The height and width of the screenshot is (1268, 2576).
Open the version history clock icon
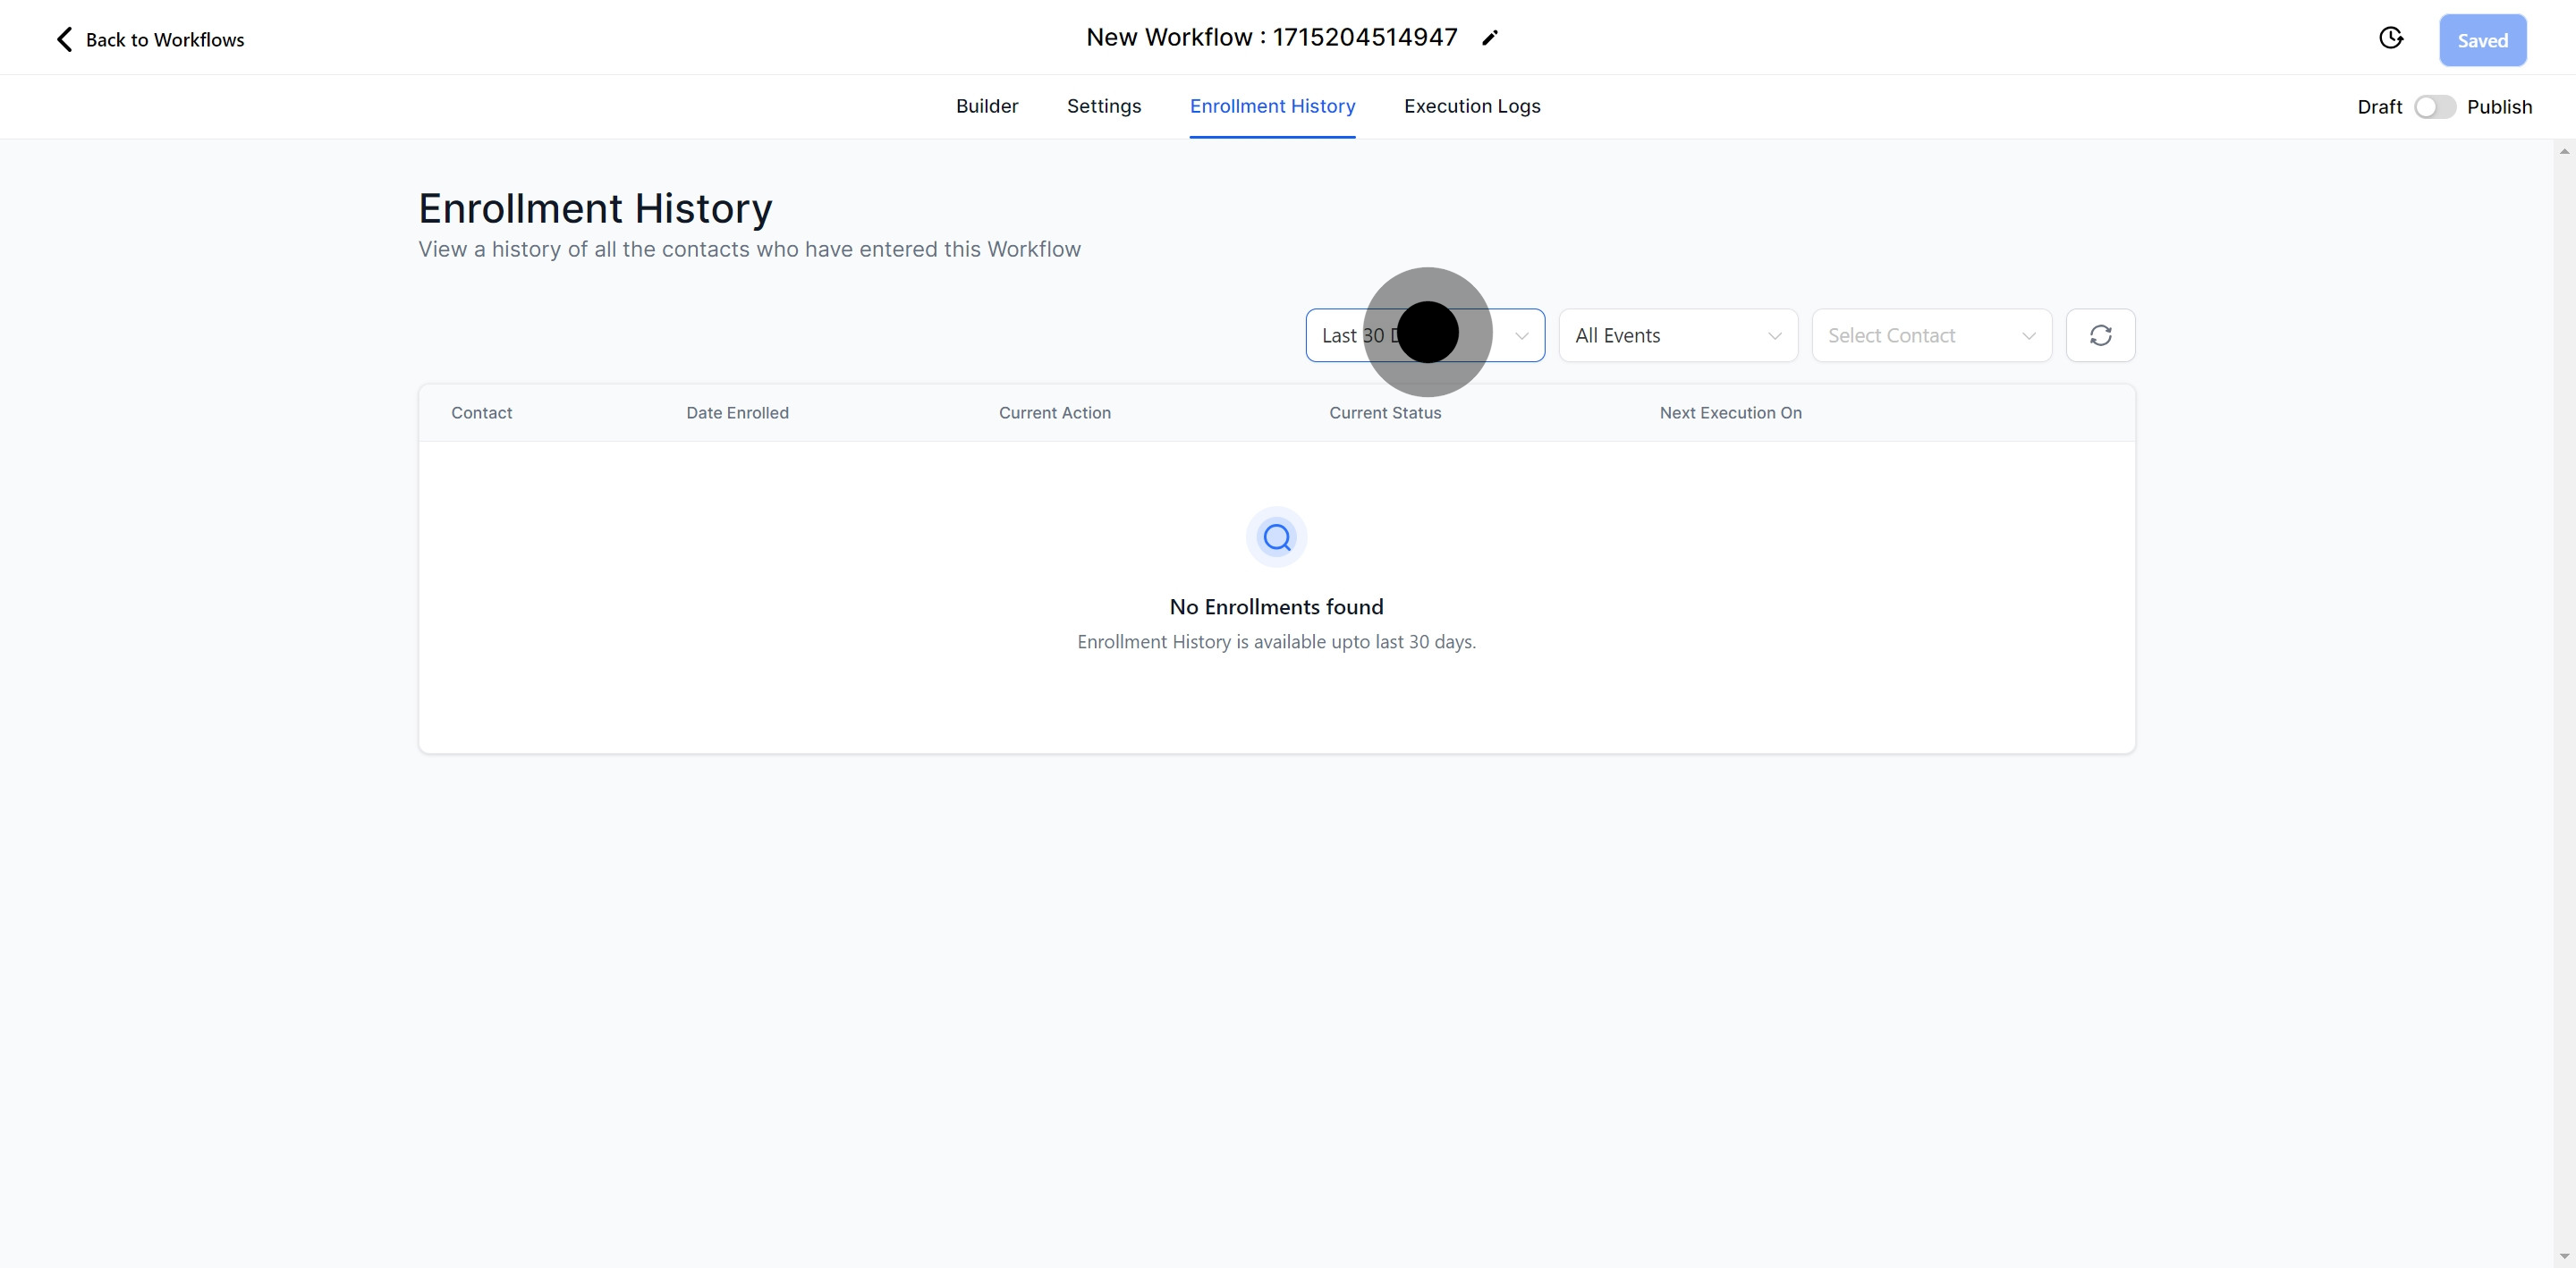point(2391,38)
